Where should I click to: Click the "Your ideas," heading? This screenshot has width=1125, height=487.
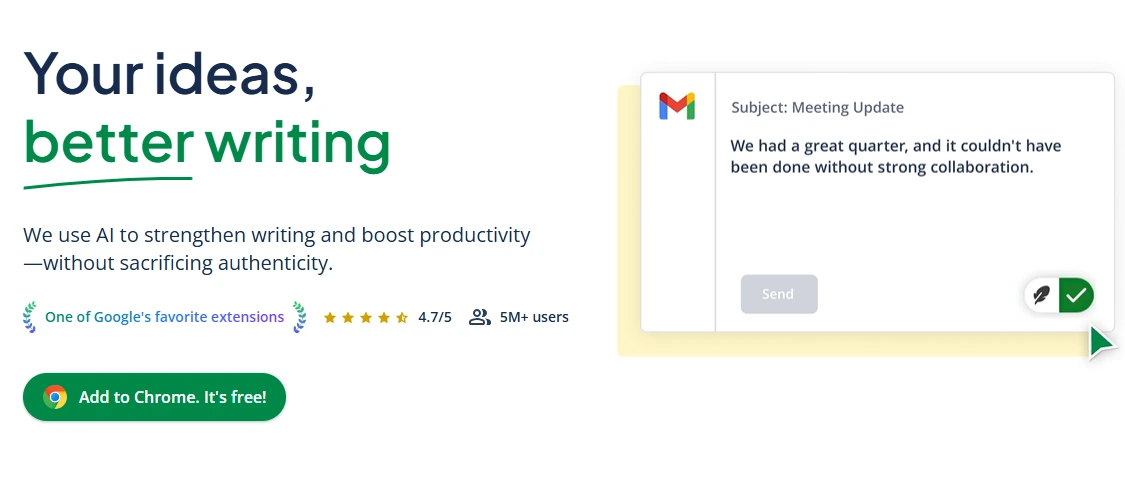tap(170, 72)
